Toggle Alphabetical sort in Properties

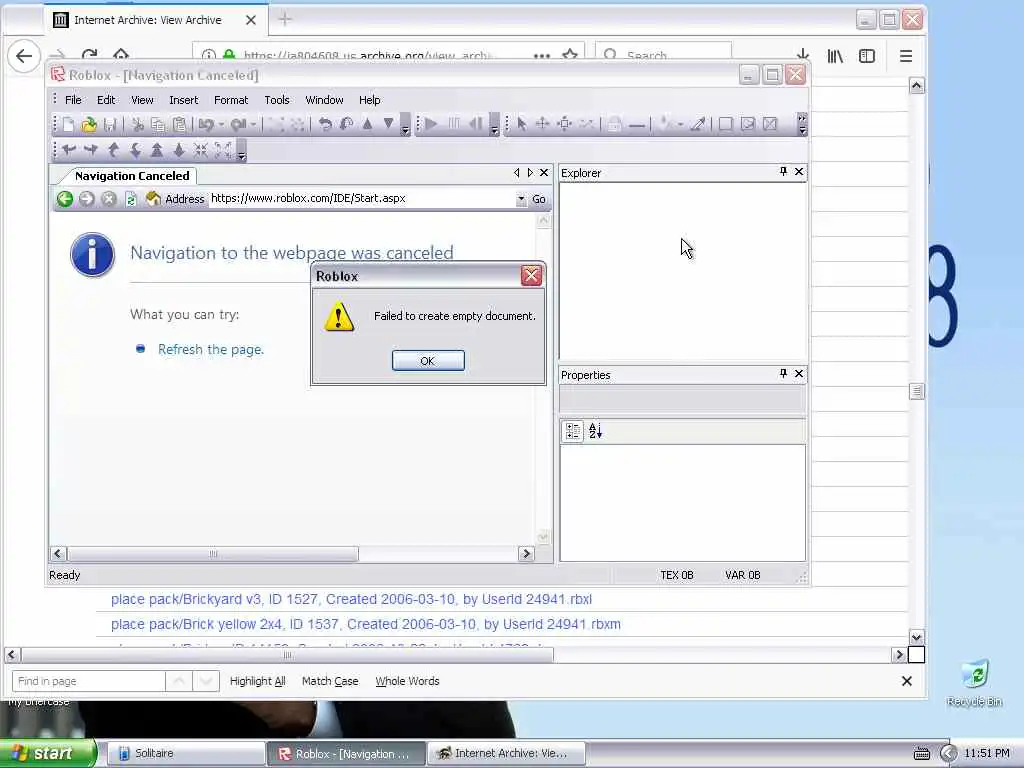(596, 431)
